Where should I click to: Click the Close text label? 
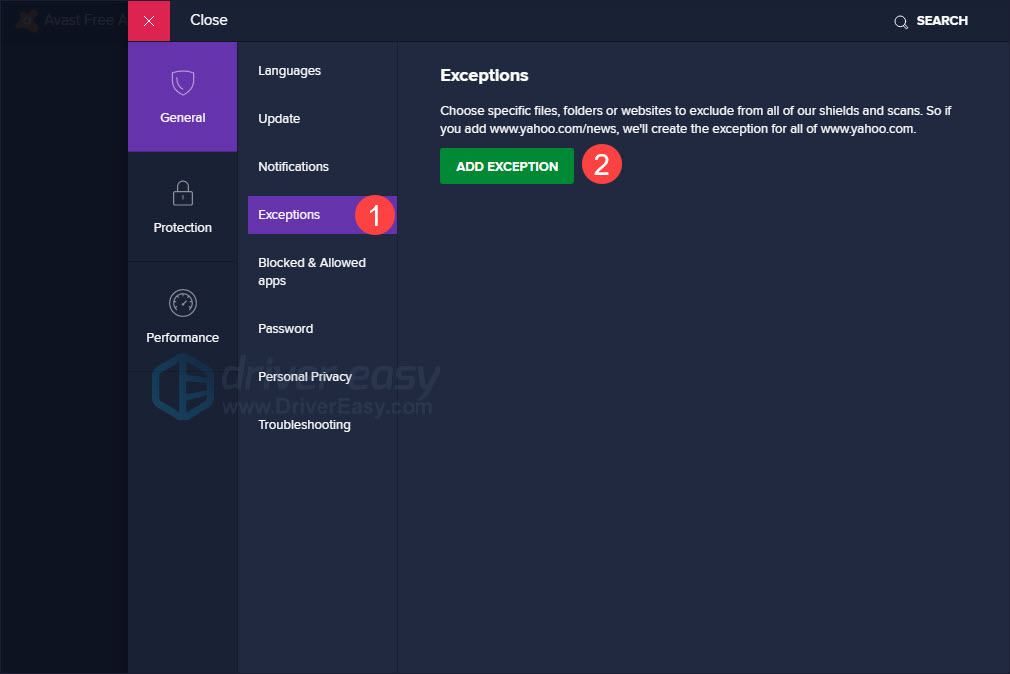pos(208,20)
